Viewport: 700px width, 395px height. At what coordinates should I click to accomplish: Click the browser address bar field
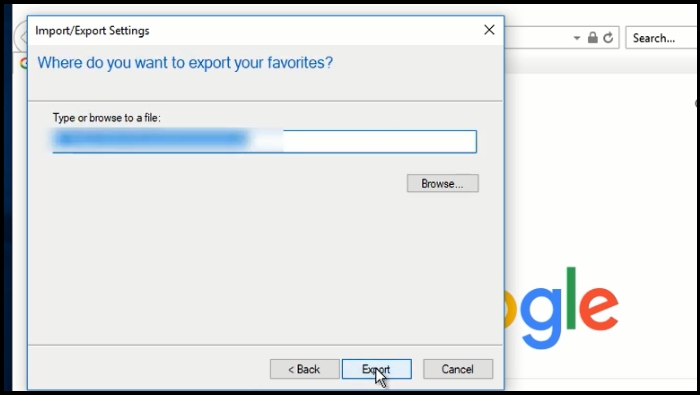[538, 38]
